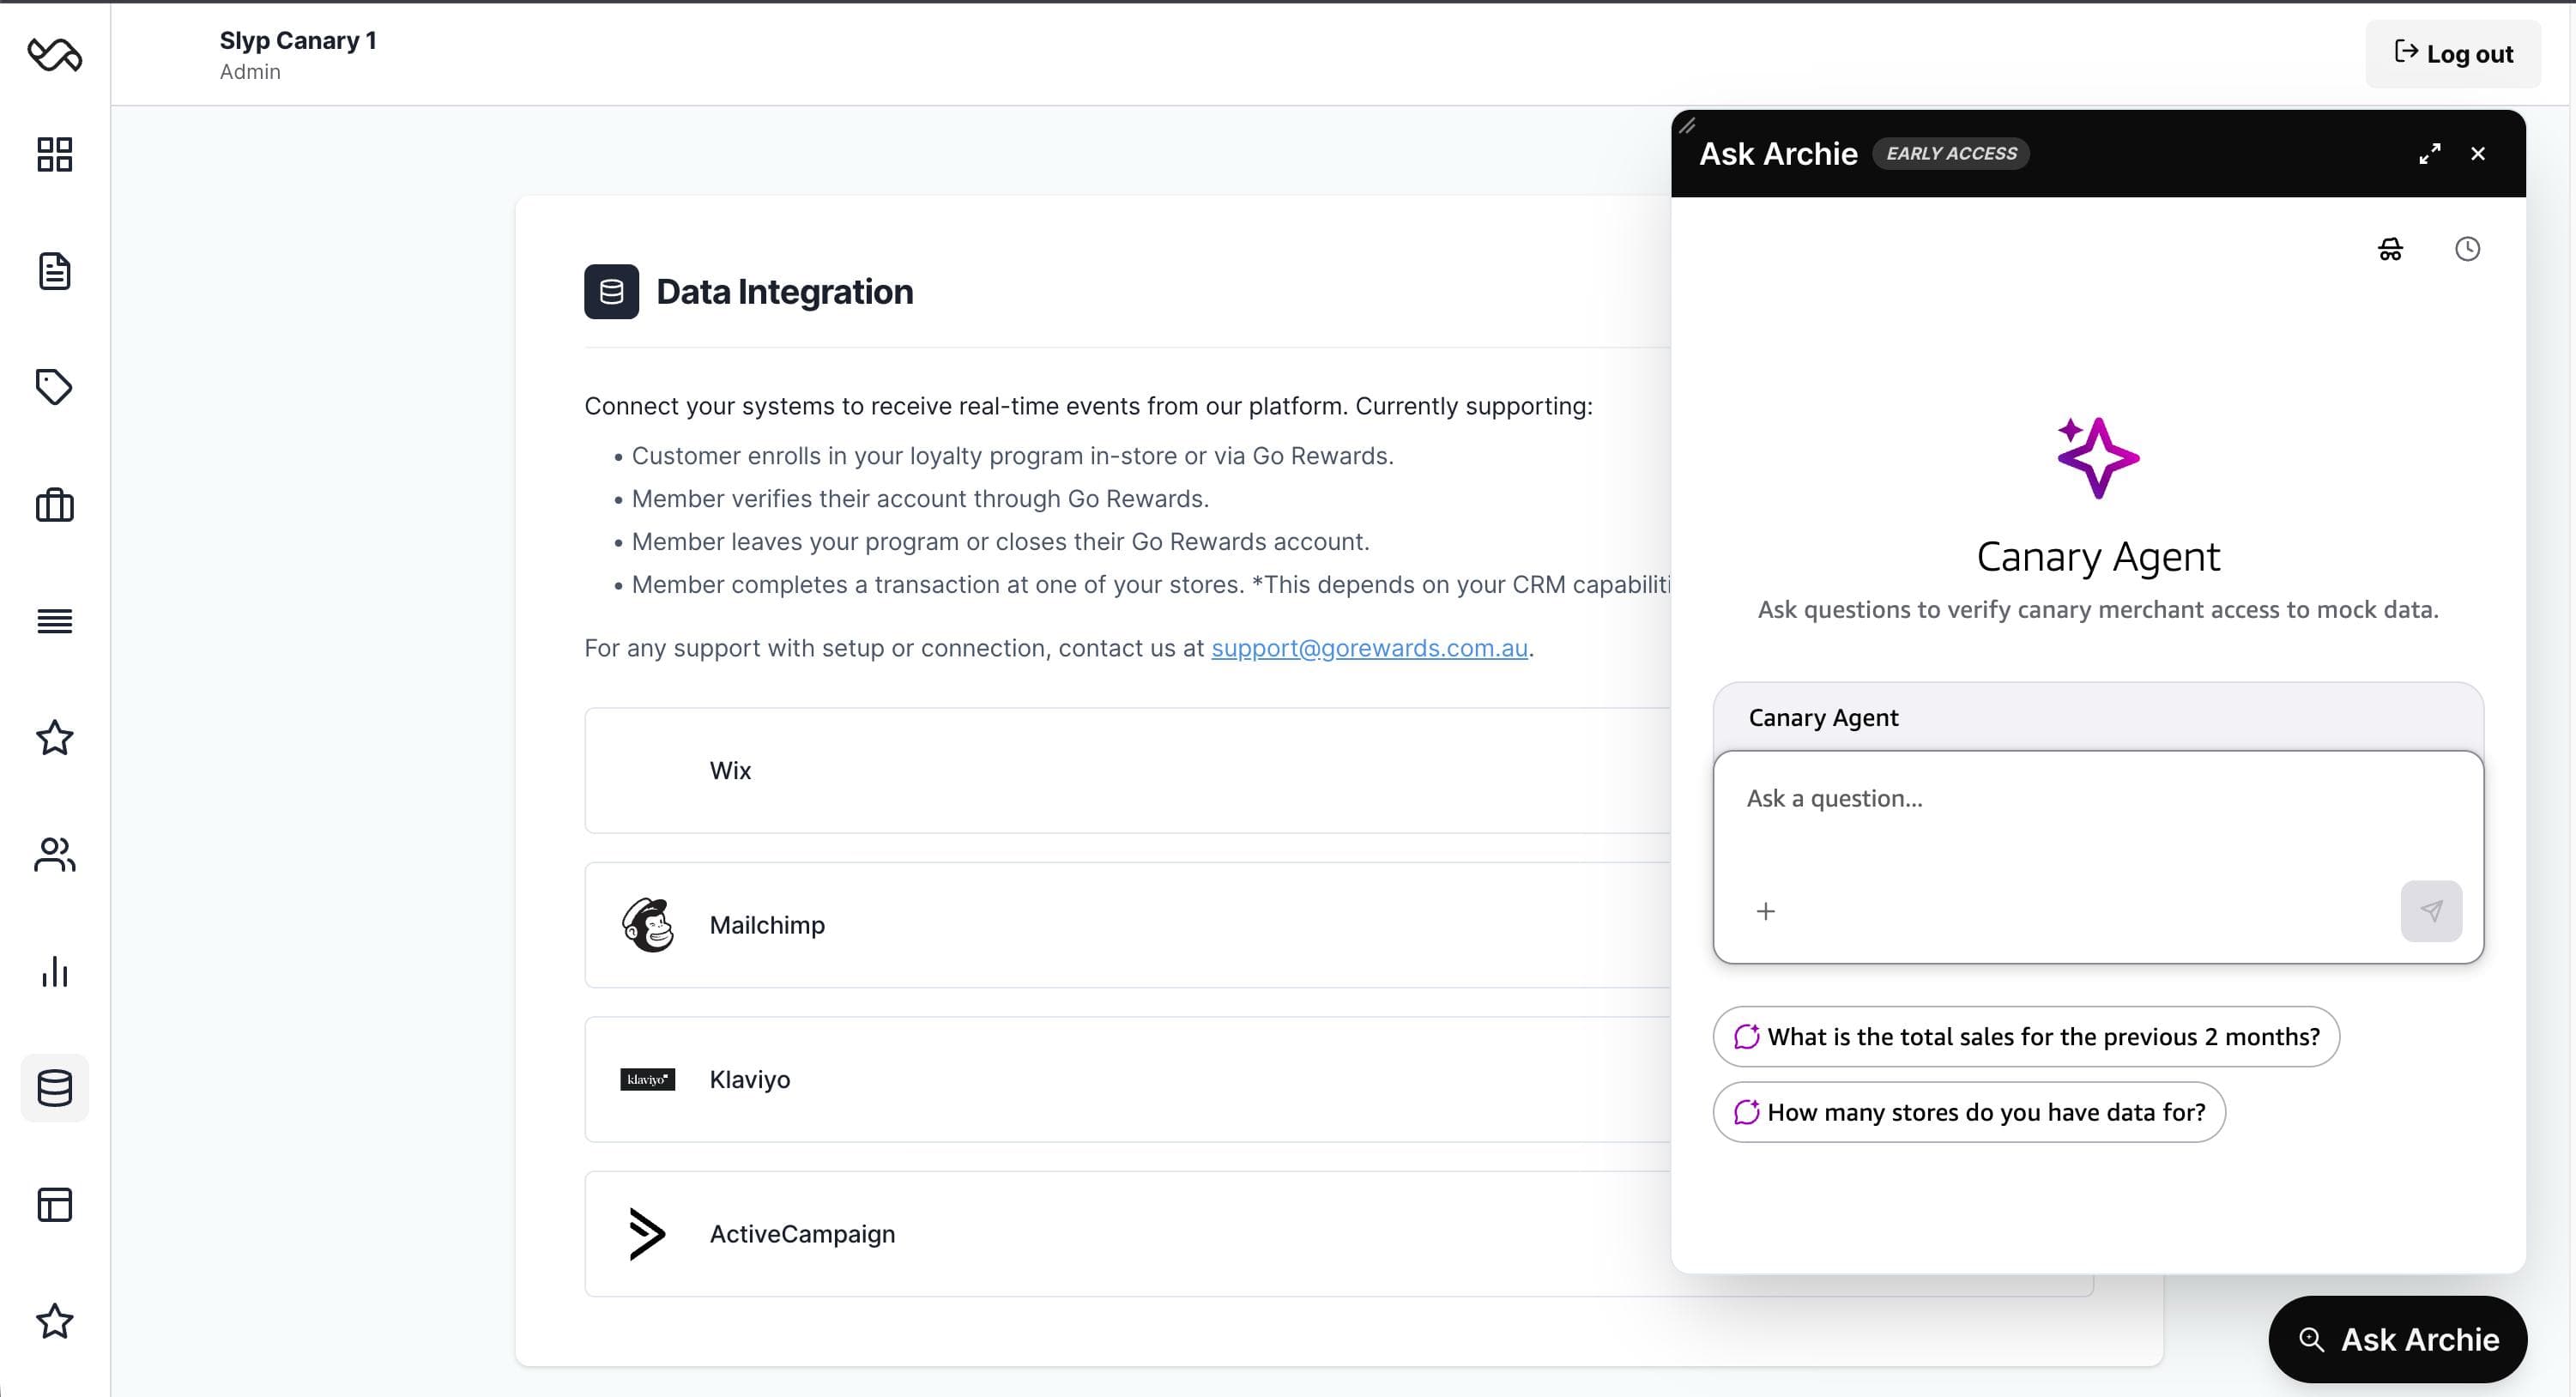Click the ActiveCampaign arrow logo
Viewport: 2576px width, 1397px height.
pyautogui.click(x=646, y=1234)
